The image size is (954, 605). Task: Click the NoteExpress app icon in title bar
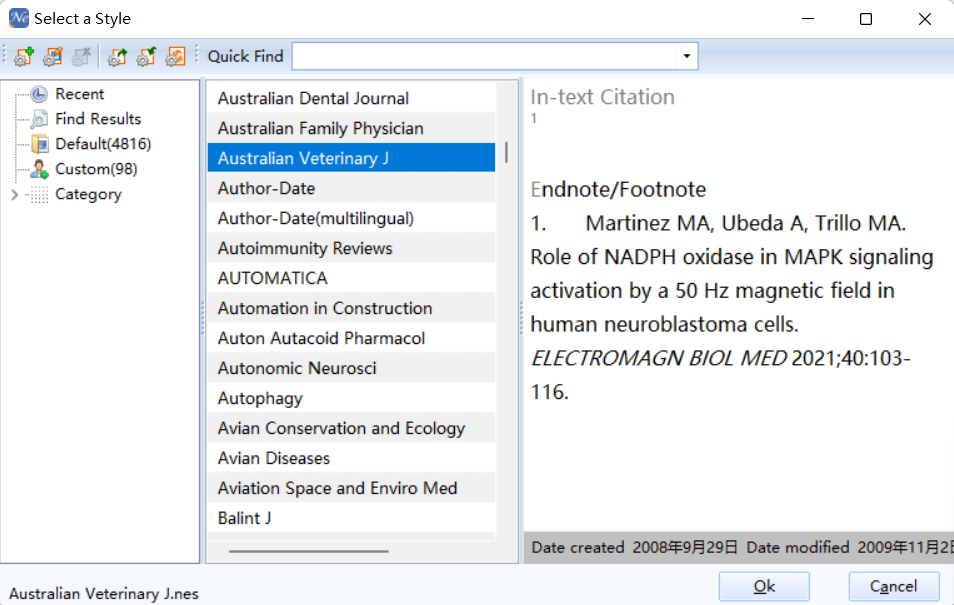click(x=18, y=18)
